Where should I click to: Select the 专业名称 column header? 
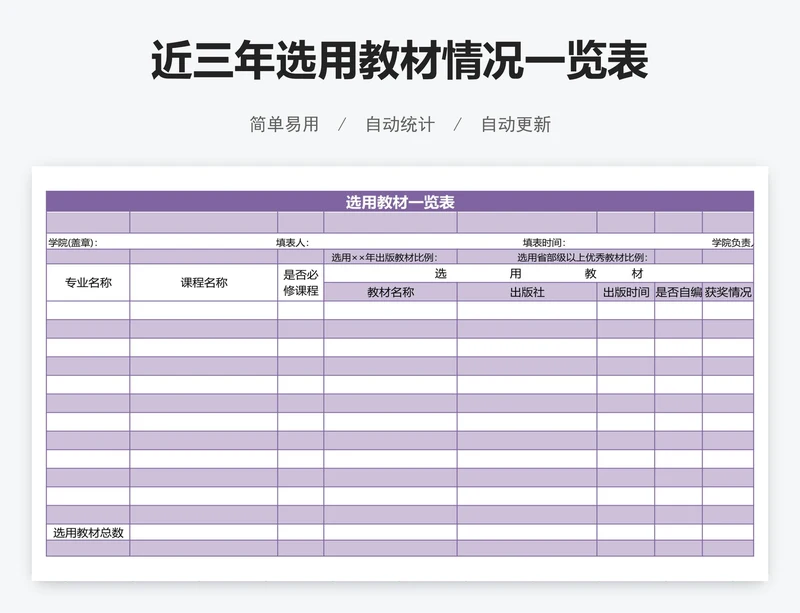88,282
